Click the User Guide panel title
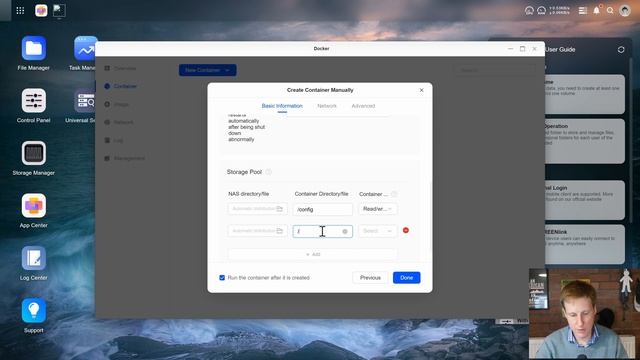The width and height of the screenshot is (640, 360). [x=560, y=49]
